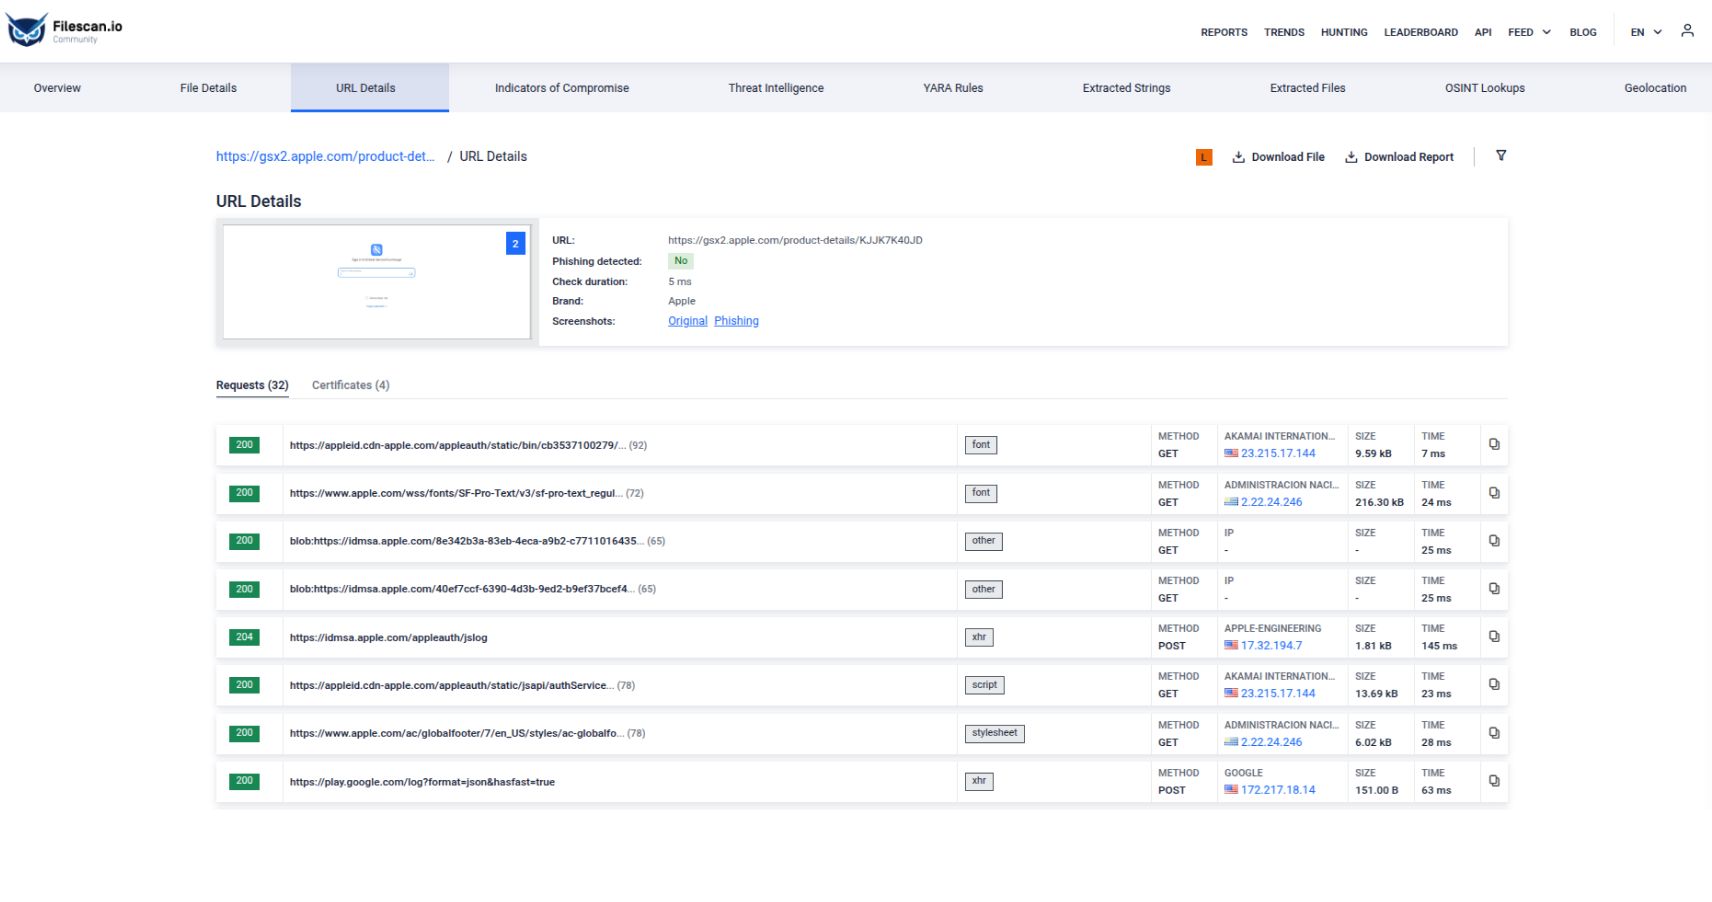Copy the play.google.com request URL
1712x902 pixels.
pos(1494,781)
